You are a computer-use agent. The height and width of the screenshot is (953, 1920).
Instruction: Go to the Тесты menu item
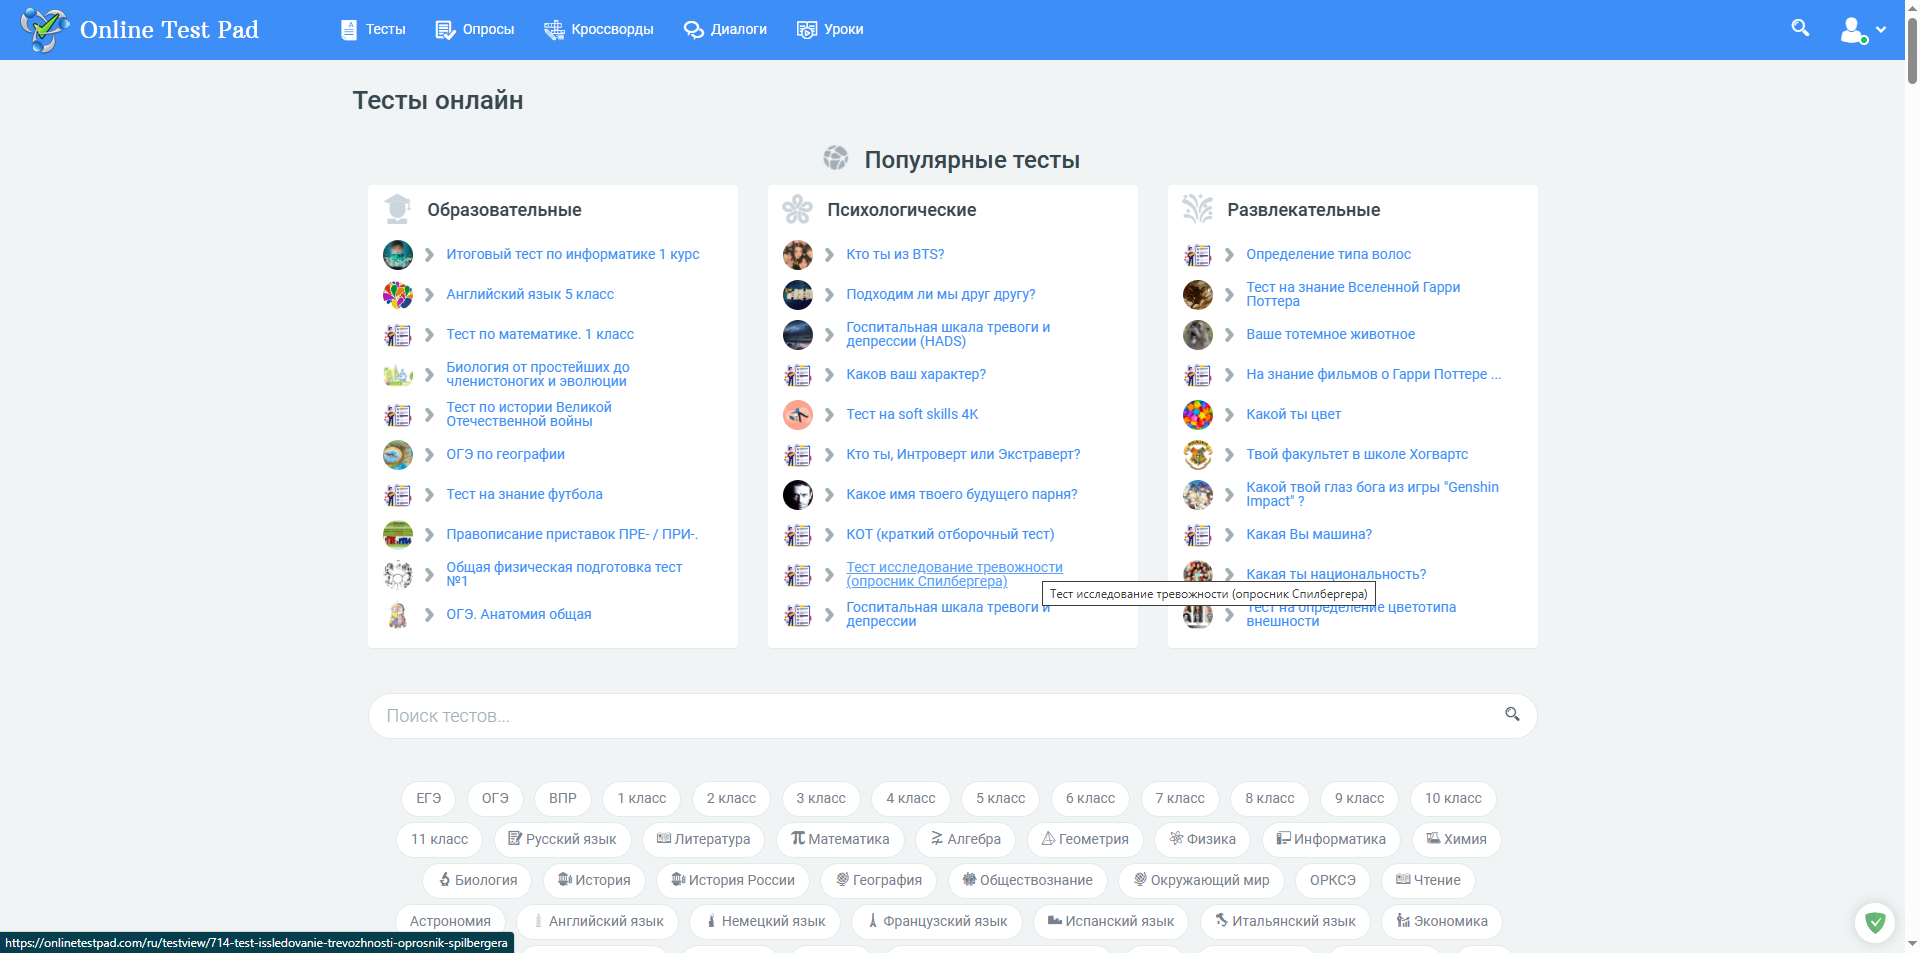tap(373, 30)
